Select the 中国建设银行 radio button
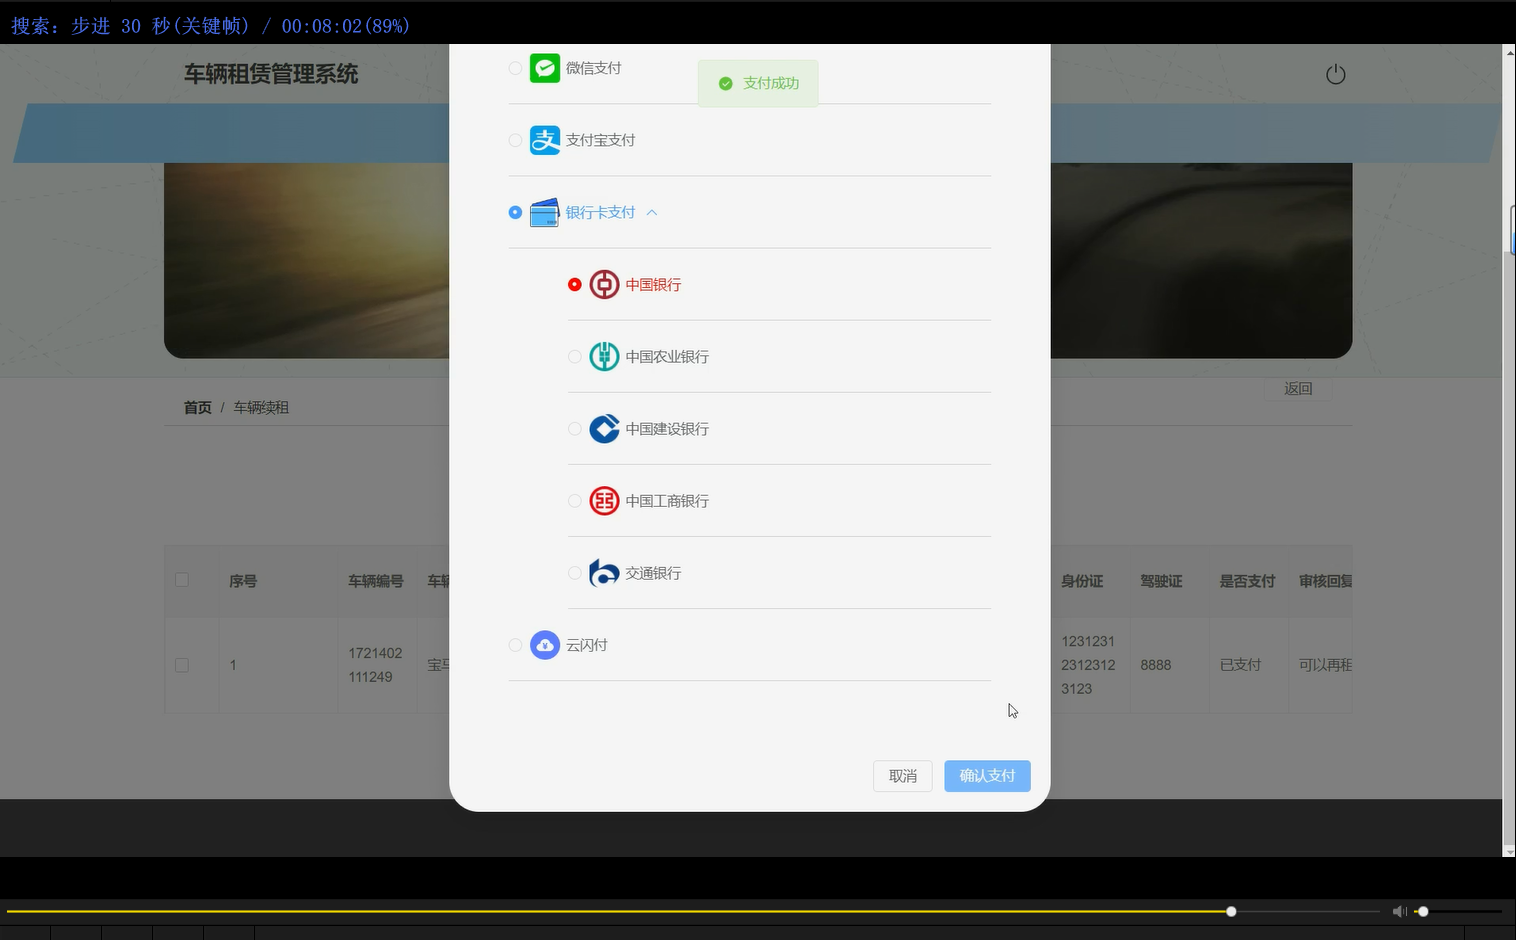The width and height of the screenshot is (1516, 940). 574,428
